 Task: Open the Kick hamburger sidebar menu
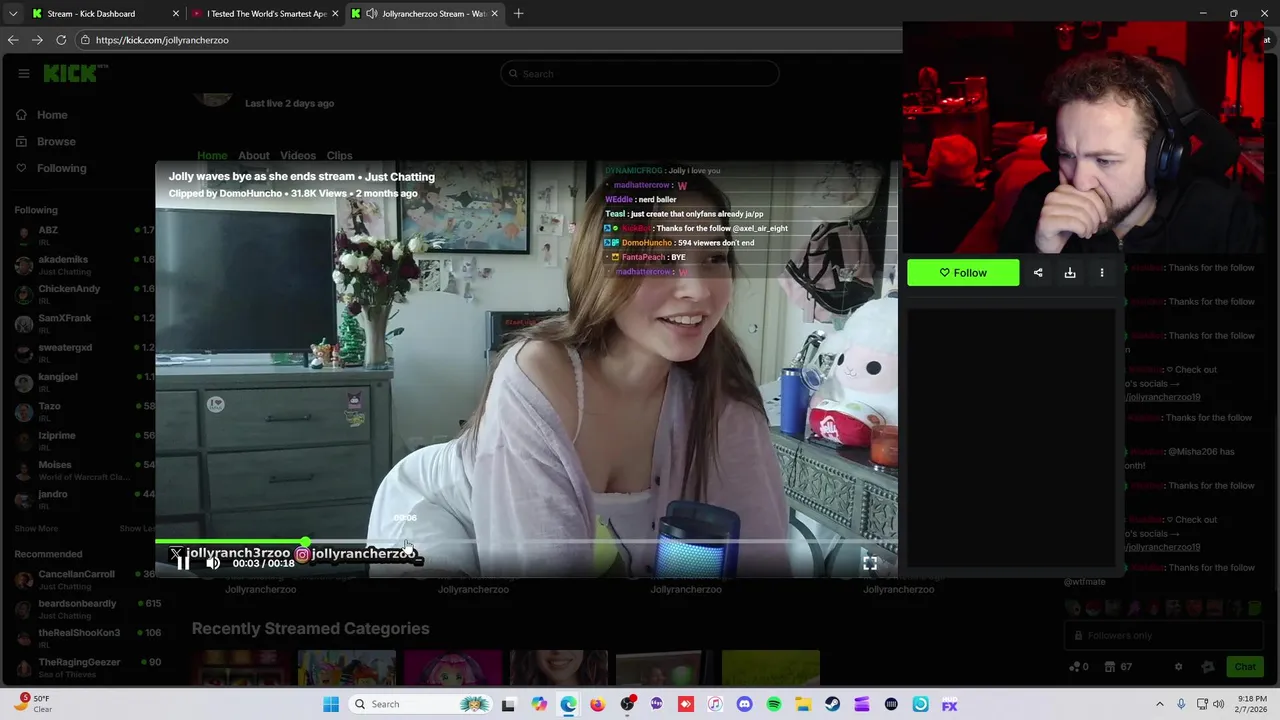23,73
